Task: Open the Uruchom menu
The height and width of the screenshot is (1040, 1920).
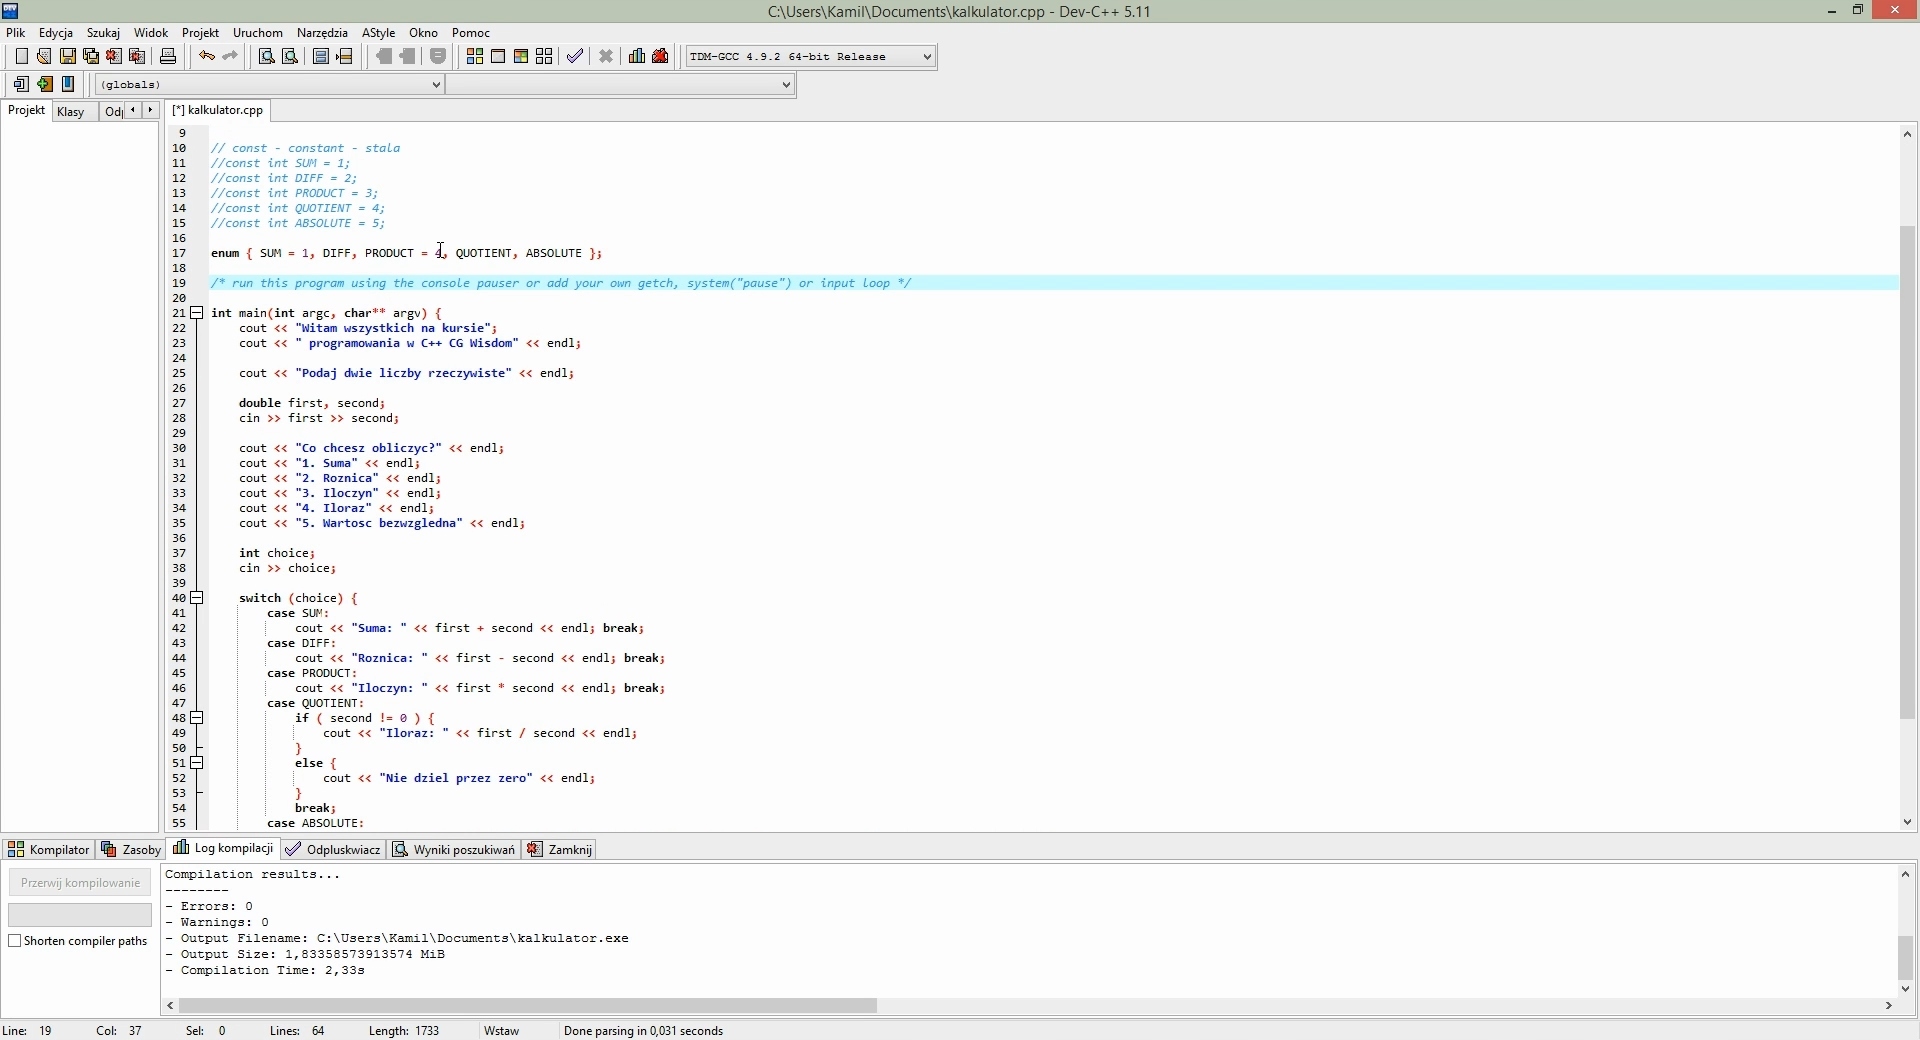Action: coord(257,33)
